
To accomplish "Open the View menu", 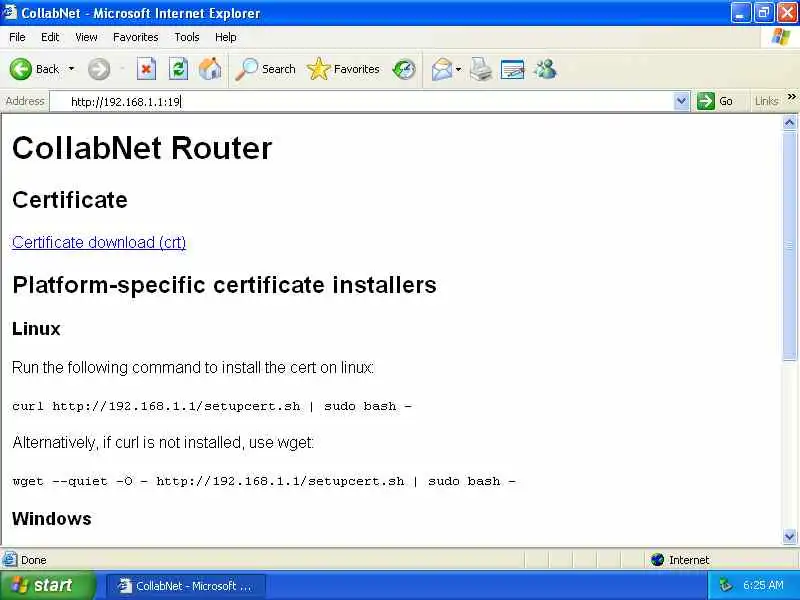I will 86,37.
